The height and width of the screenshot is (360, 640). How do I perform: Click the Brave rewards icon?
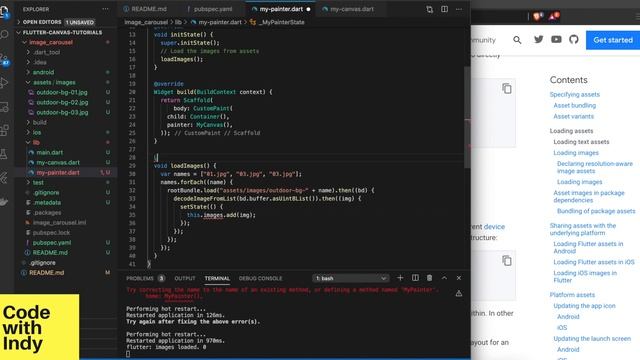pyautogui.click(x=554, y=16)
